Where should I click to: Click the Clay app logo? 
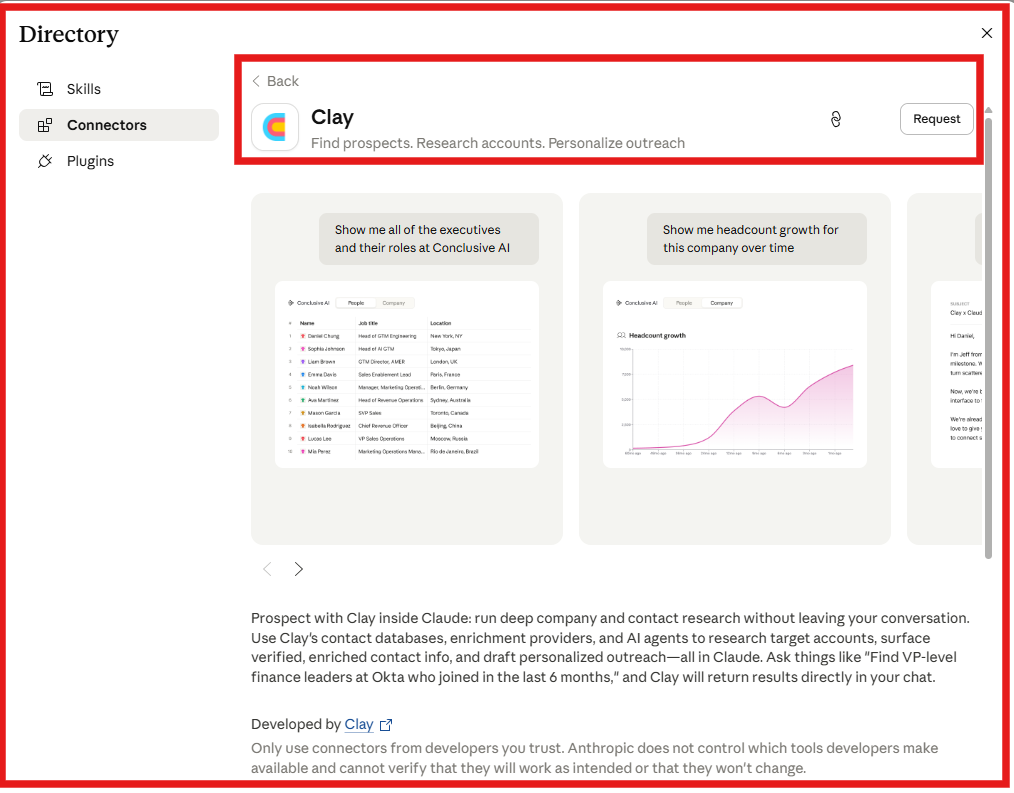[275, 127]
